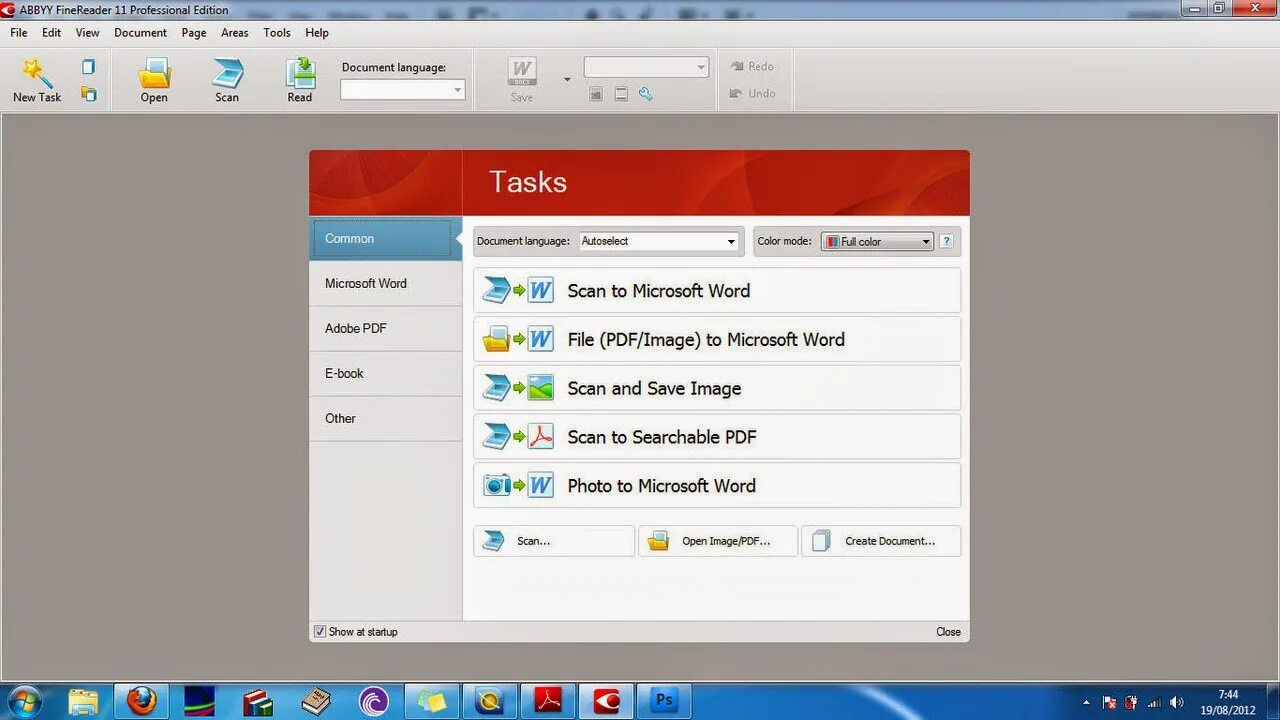Click the grayed Save Word document icon
This screenshot has height=720, width=1280.
pyautogui.click(x=522, y=72)
